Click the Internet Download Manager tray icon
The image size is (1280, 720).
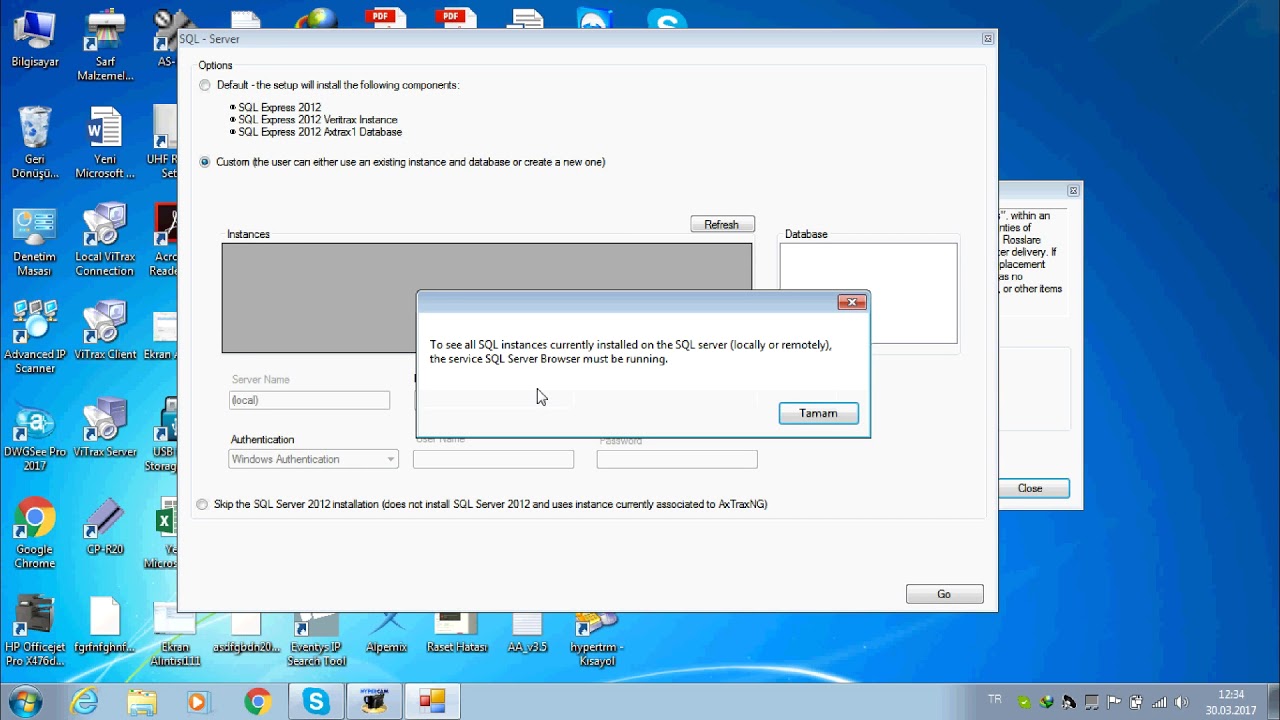(1047, 702)
